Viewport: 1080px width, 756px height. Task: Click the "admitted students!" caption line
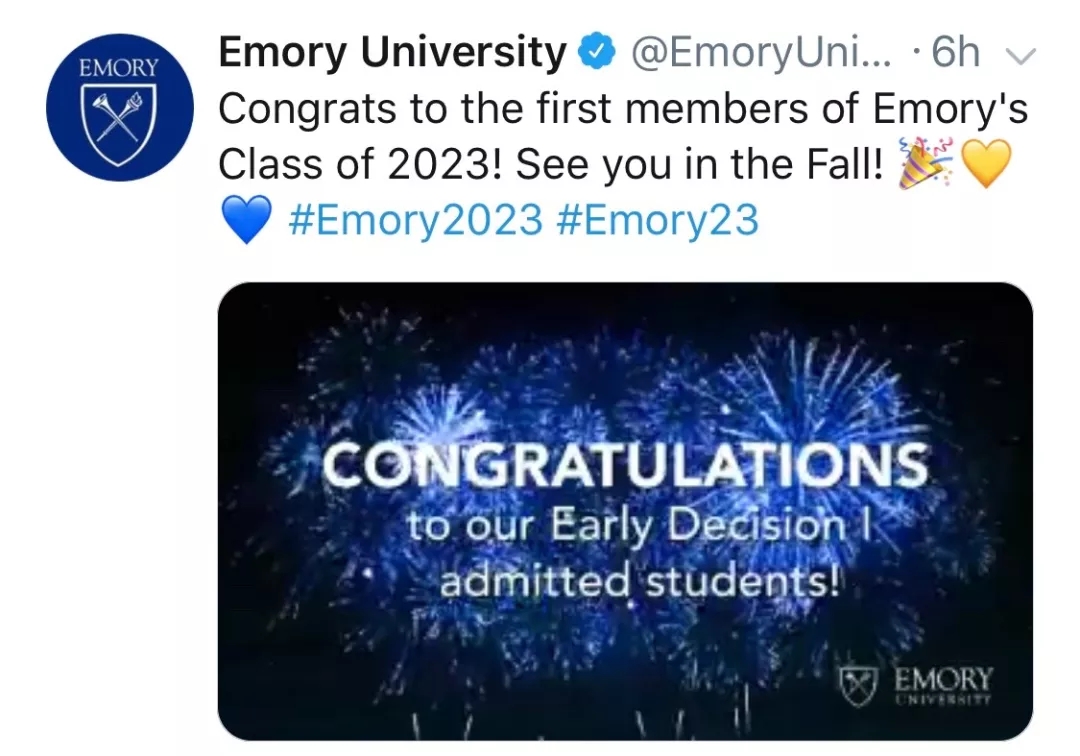point(639,581)
